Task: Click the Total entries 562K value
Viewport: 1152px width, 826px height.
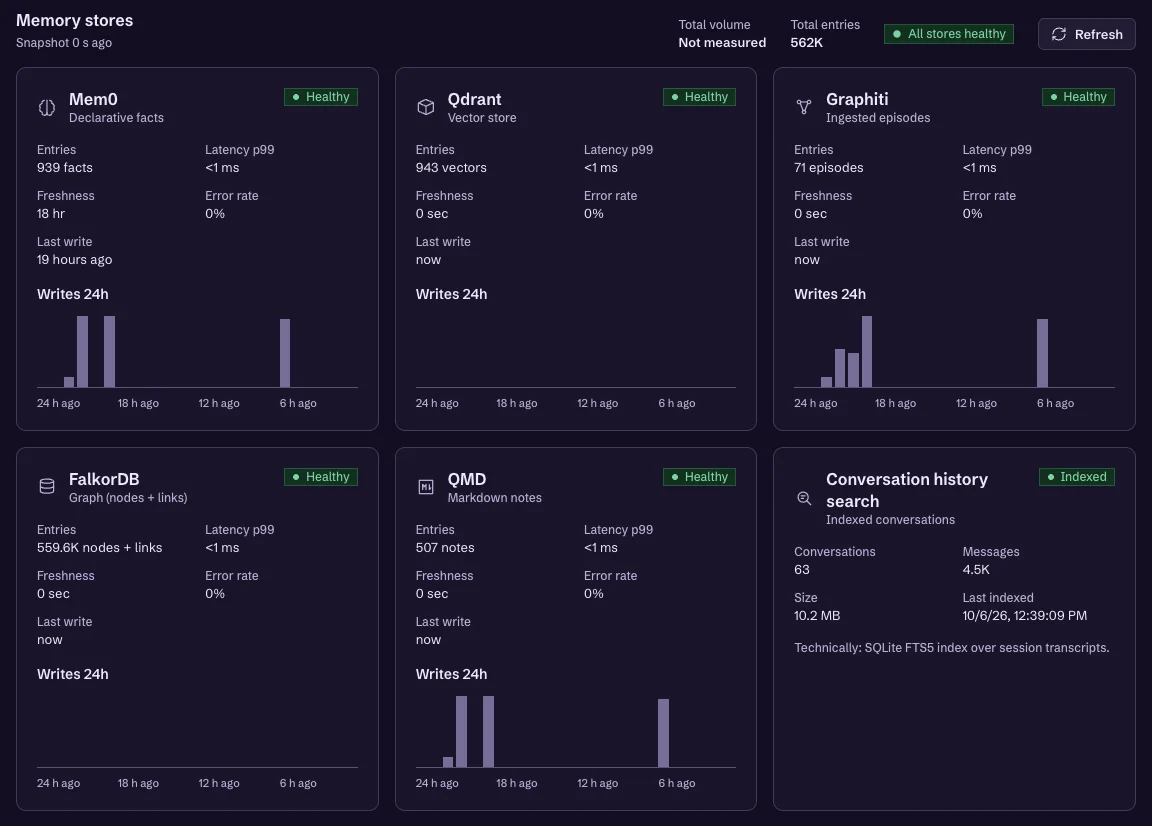Action: point(806,43)
